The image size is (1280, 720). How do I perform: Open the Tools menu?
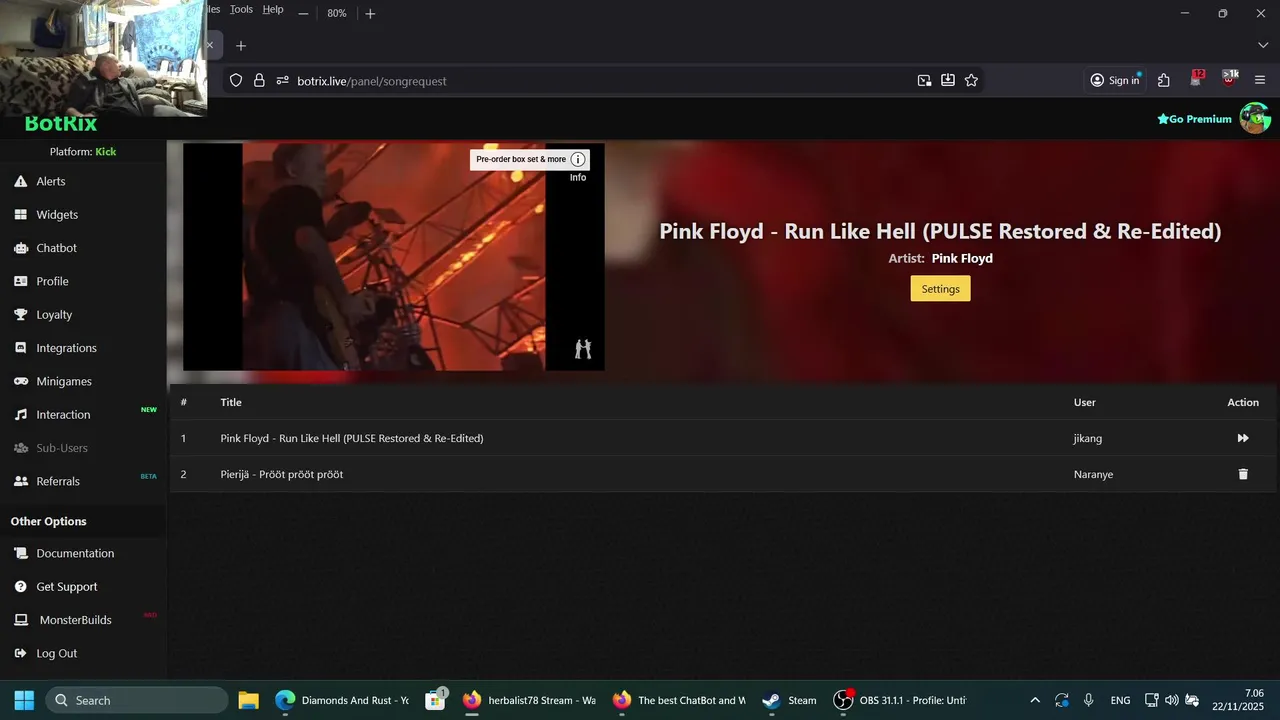(x=241, y=9)
